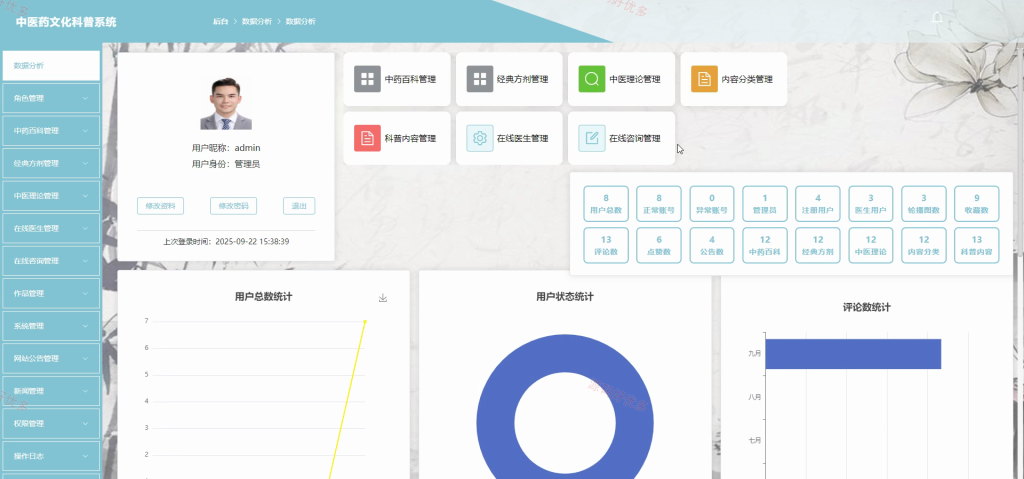Open the 中药百科管理 shortcut grid icon

coord(367,79)
